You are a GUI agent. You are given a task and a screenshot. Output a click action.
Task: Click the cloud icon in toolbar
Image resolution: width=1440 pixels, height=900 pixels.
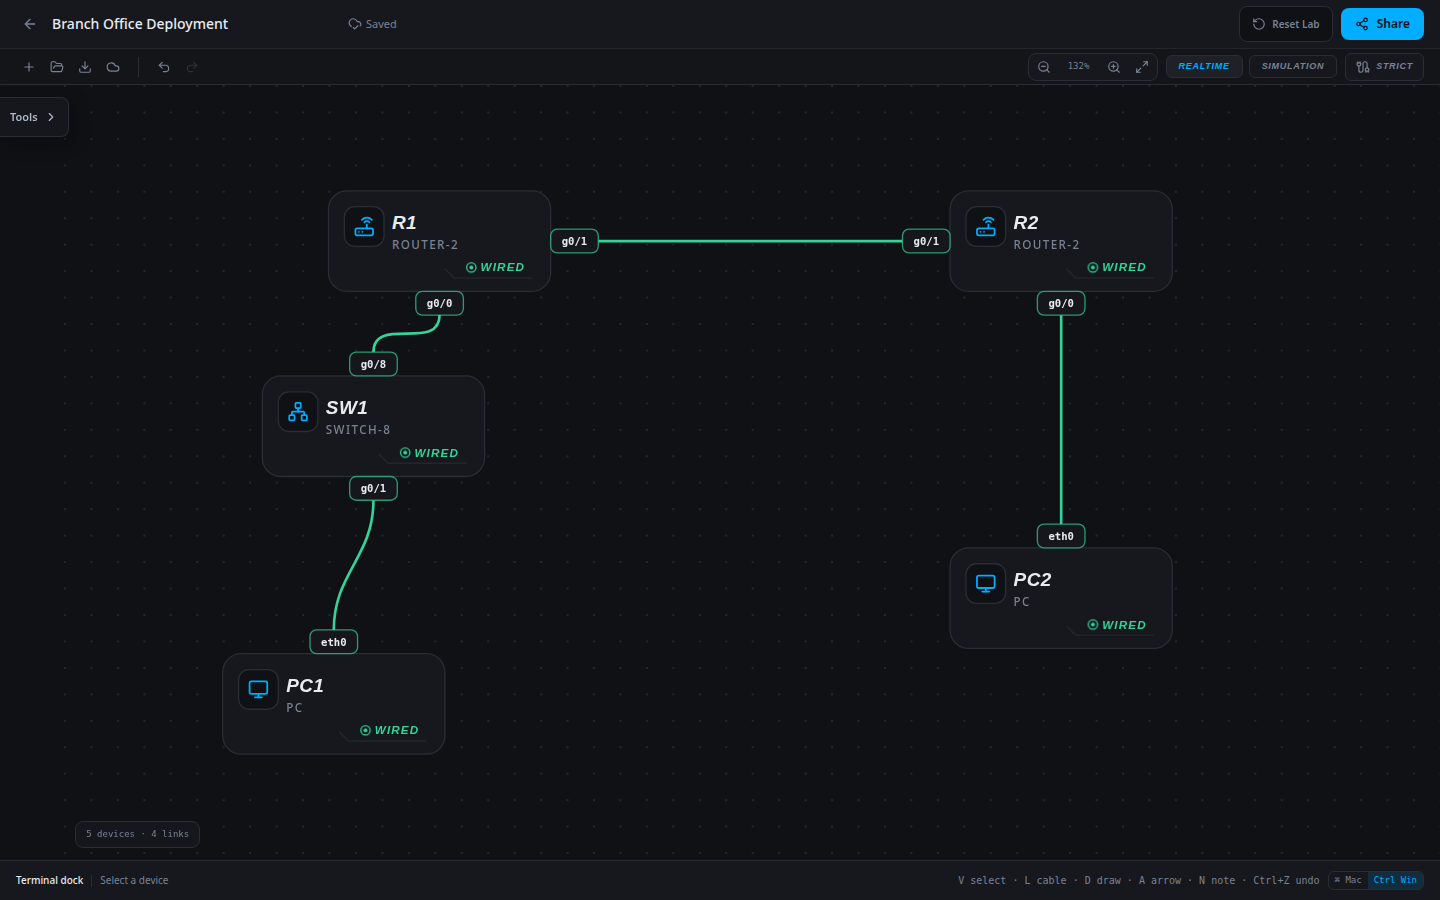(x=113, y=67)
